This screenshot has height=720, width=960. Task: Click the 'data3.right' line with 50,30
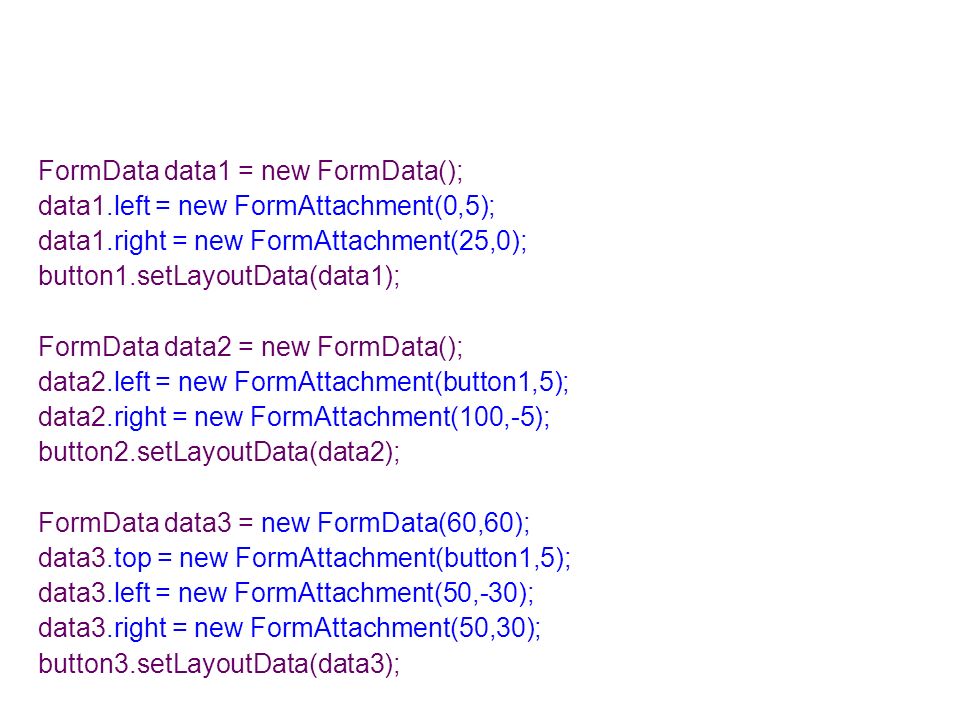290,628
